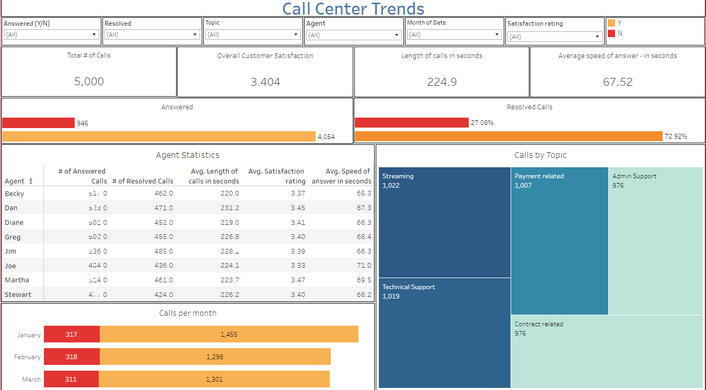Select the Admin Support treemap tile
Image resolution: width=706 pixels, height=390 pixels.
[656, 241]
